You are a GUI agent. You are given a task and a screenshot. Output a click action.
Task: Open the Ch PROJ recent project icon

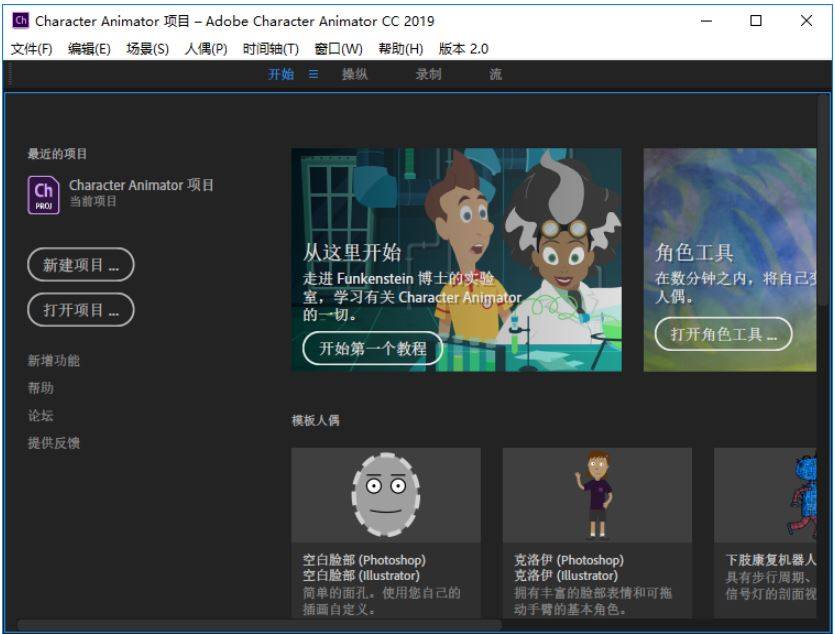(44, 195)
